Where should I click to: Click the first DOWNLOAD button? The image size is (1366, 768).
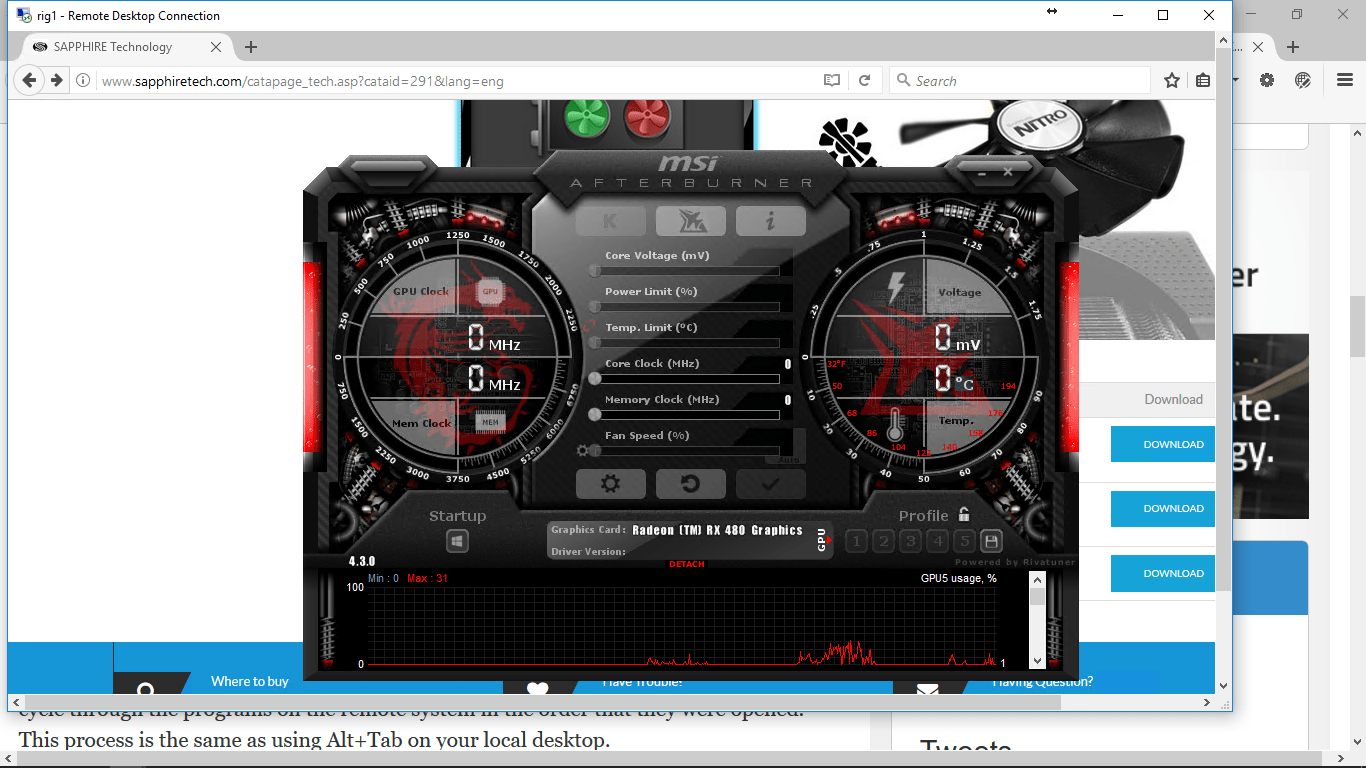point(1162,444)
